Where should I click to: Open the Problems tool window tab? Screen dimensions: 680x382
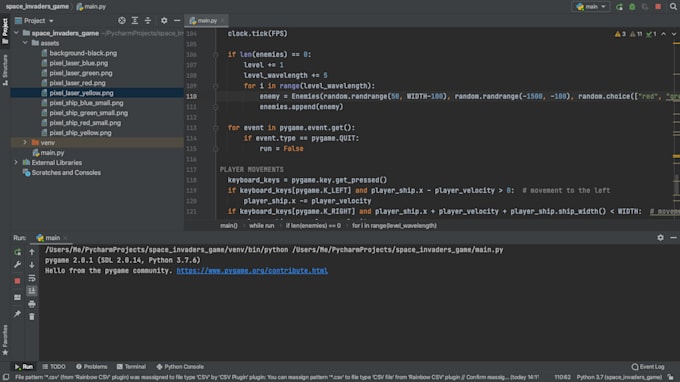click(x=92, y=367)
